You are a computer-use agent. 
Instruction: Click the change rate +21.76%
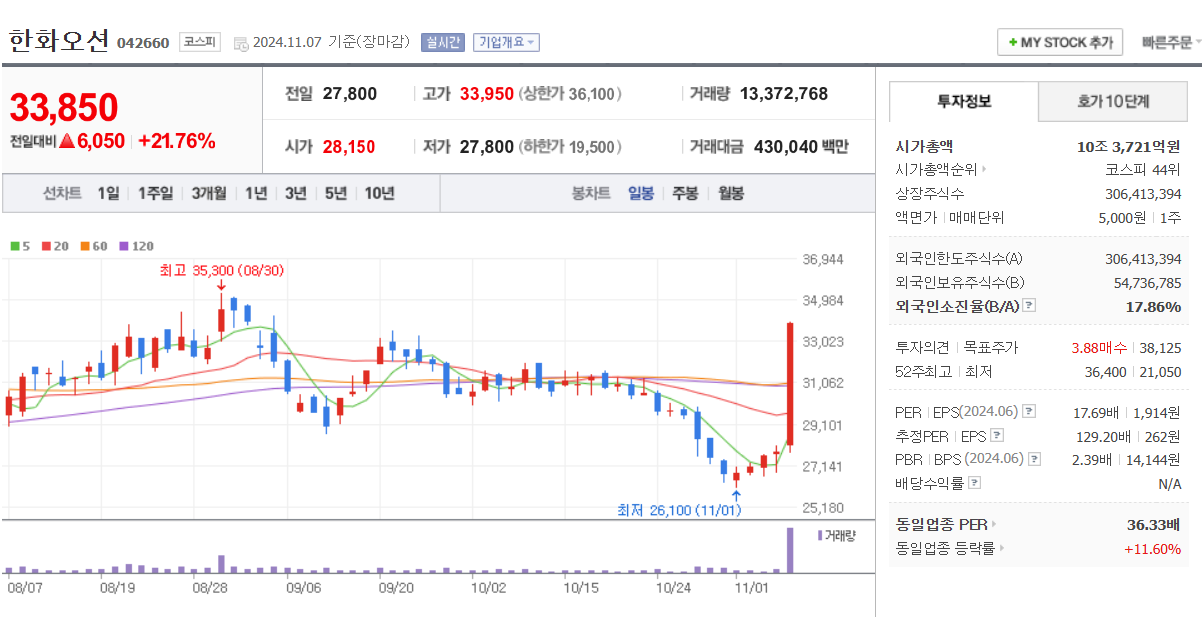pyautogui.click(x=177, y=141)
